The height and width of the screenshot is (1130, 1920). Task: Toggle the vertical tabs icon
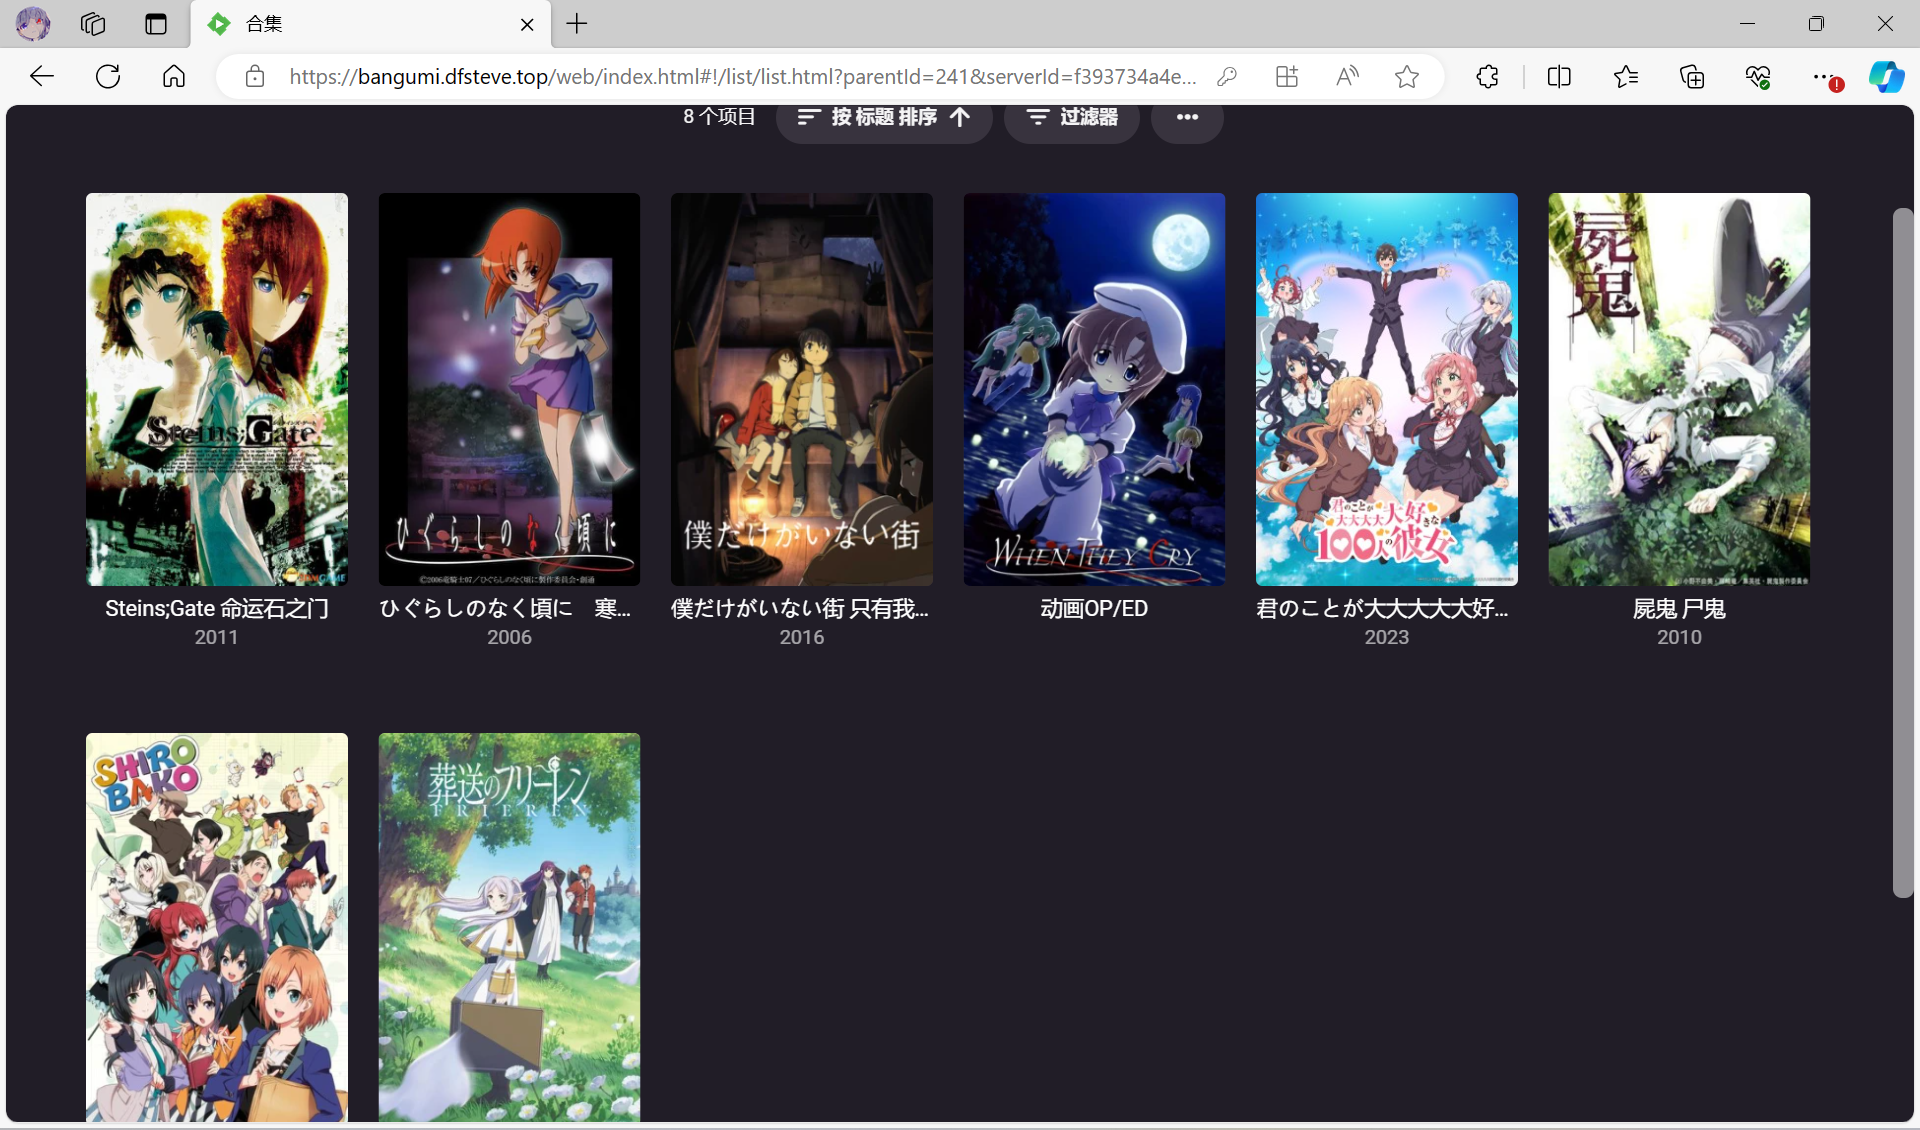(156, 24)
